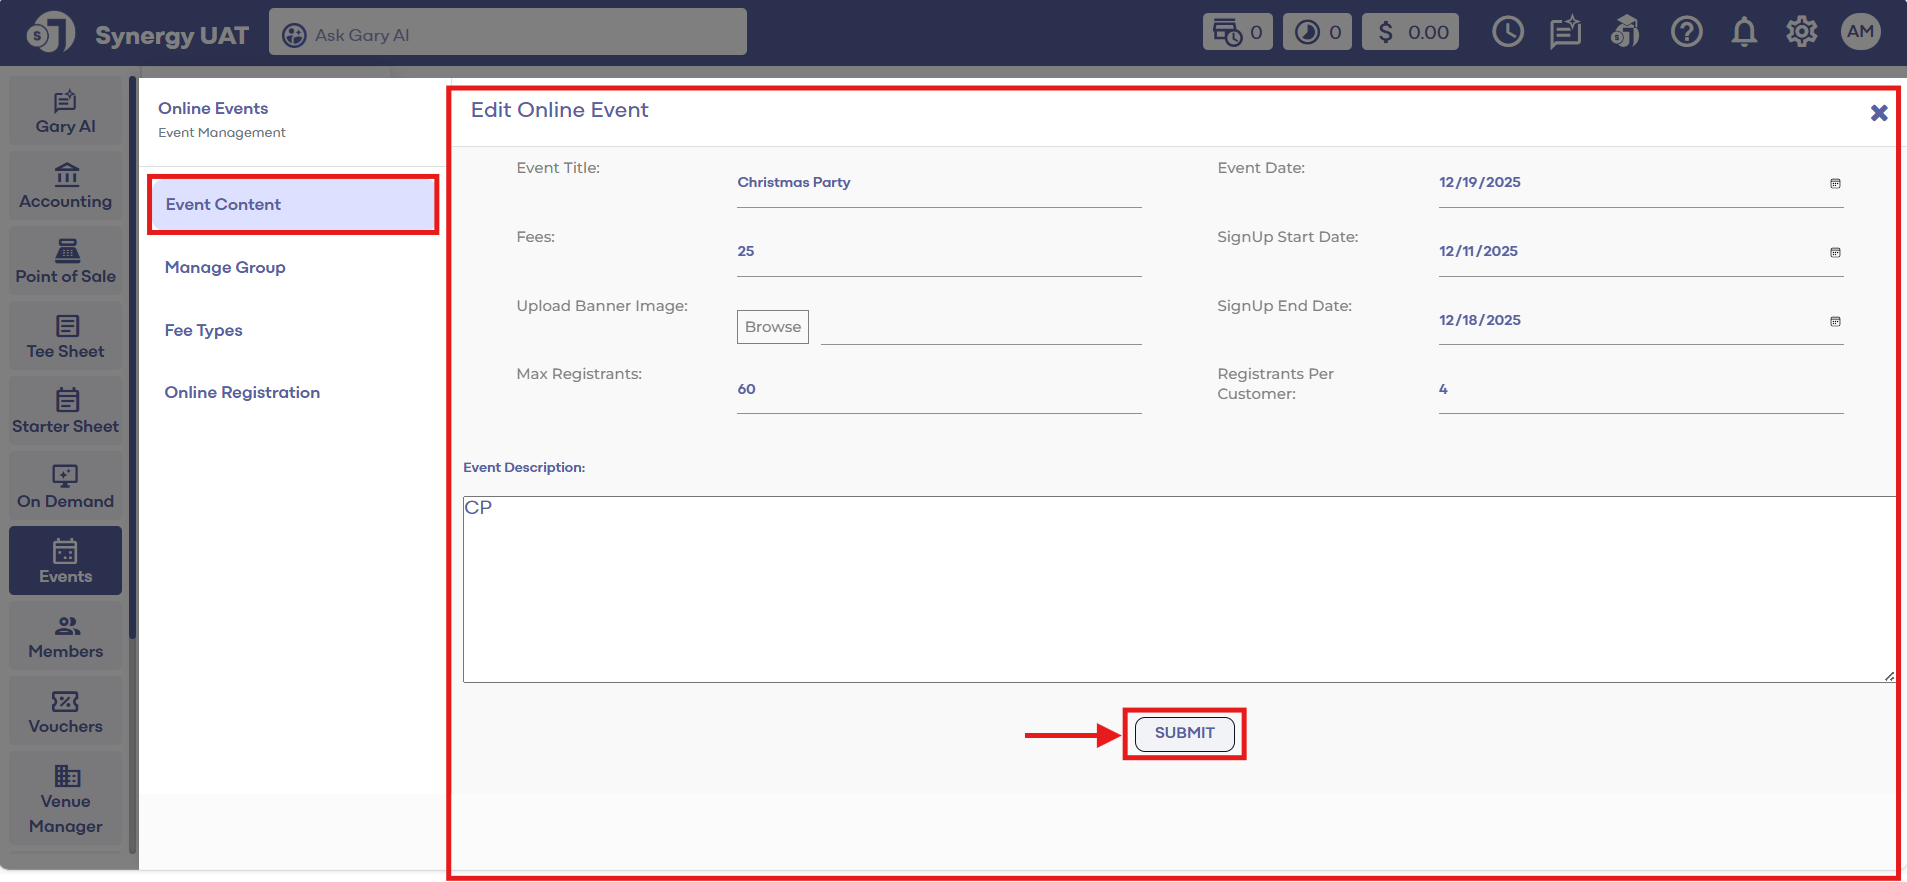This screenshot has width=1907, height=882.
Task: Go to Tee Sheet in sidebar
Action: tap(66, 336)
